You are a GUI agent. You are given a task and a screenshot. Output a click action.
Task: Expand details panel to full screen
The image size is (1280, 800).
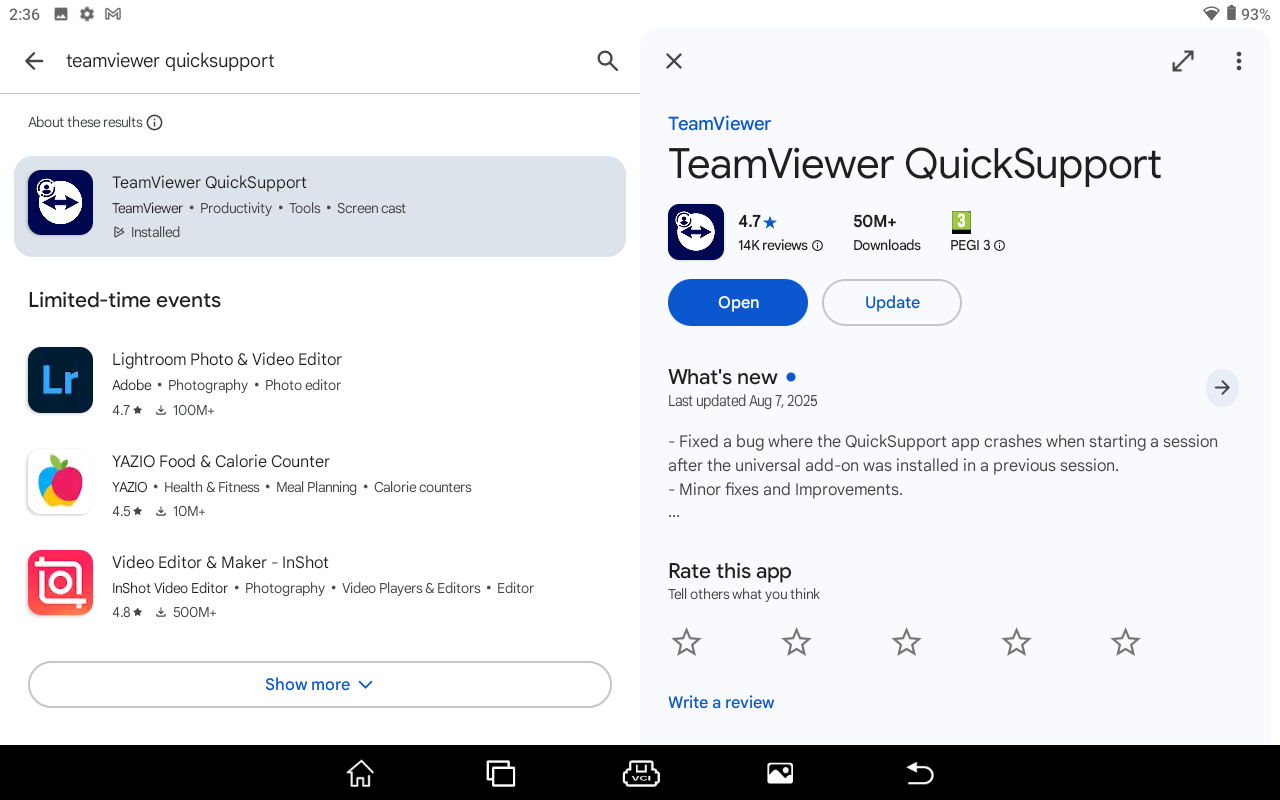[1183, 61]
